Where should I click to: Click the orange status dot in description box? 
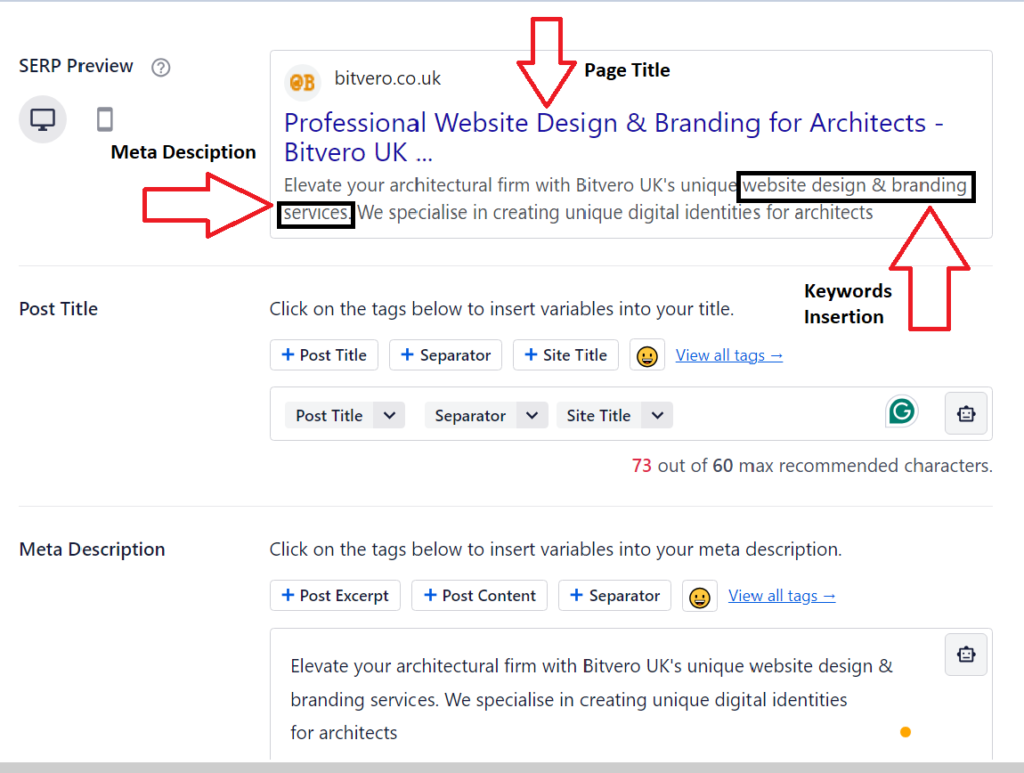[905, 732]
